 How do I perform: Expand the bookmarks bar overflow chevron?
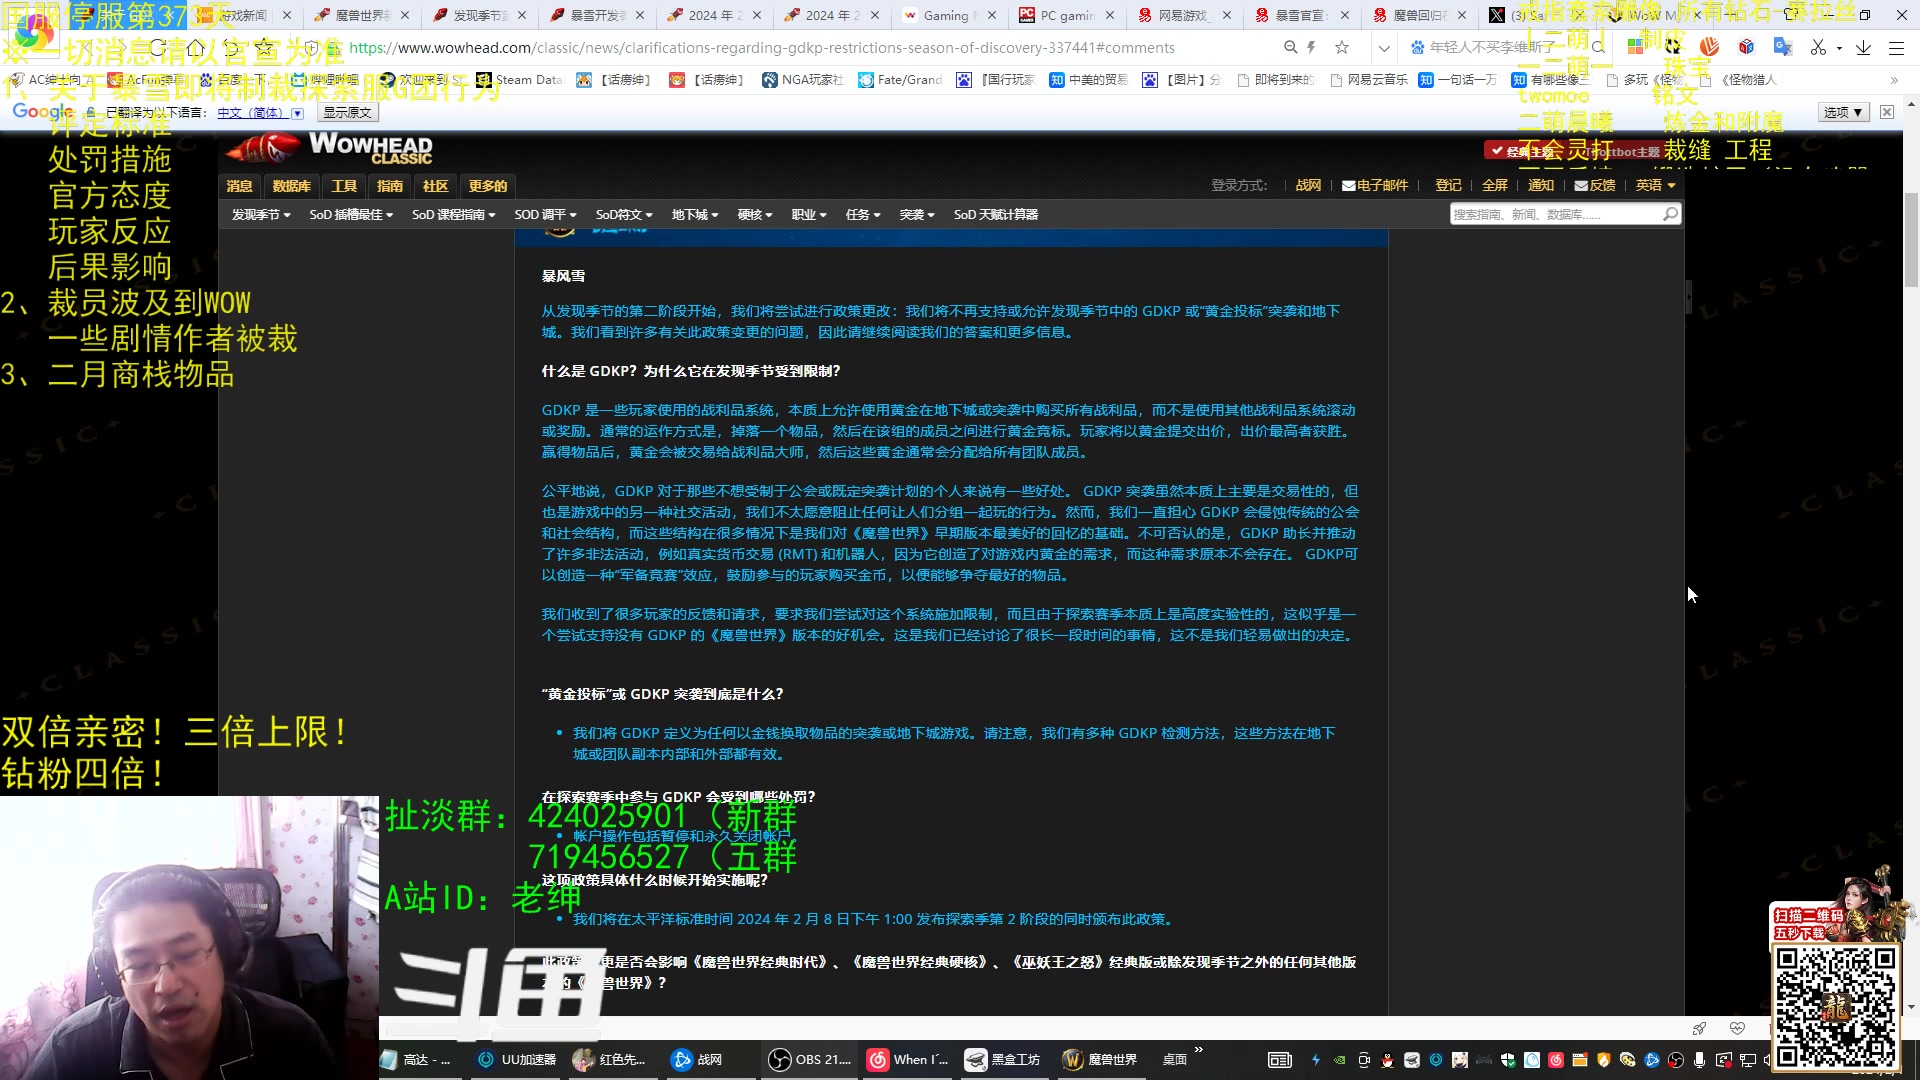[x=1894, y=80]
